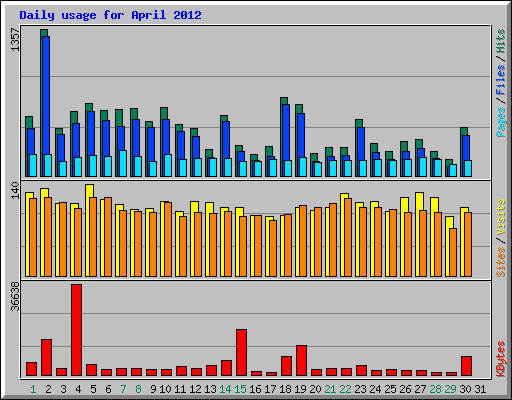Click day label 22 on the x-axis
Image resolution: width=512 pixels, height=400 pixels.
345,389
